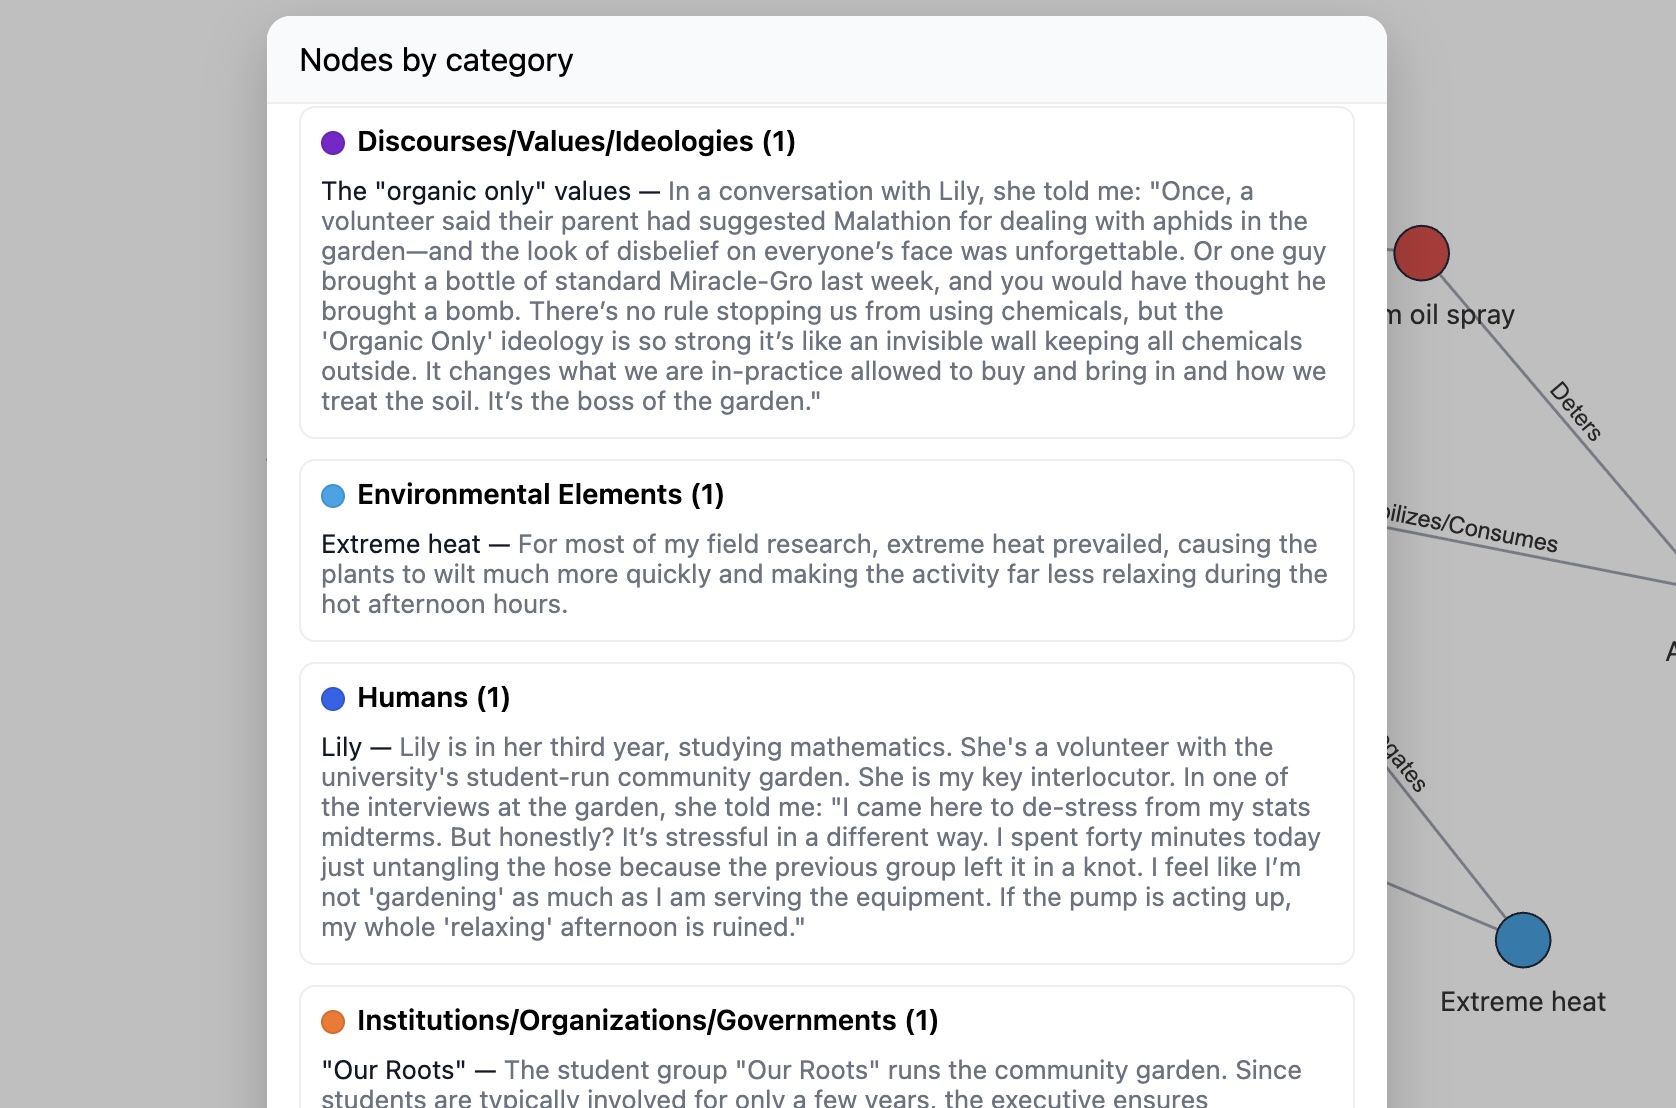The width and height of the screenshot is (1676, 1108).
Task: Select the blue Extreme heat node circle
Action: tap(1523, 939)
